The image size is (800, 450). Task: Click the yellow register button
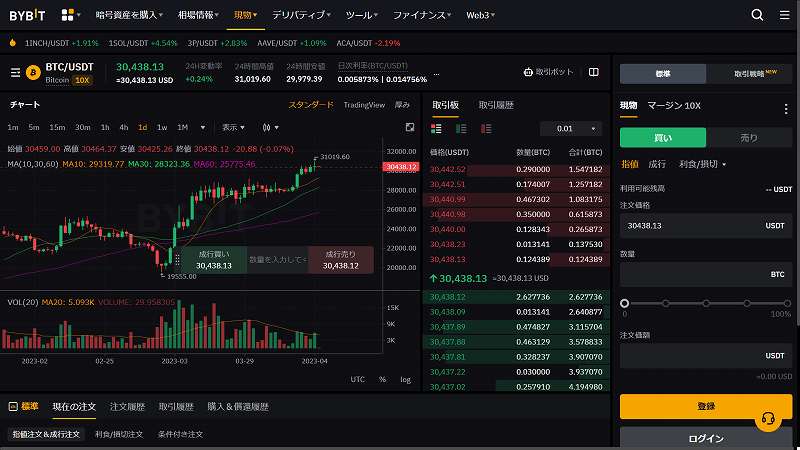[x=706, y=406]
